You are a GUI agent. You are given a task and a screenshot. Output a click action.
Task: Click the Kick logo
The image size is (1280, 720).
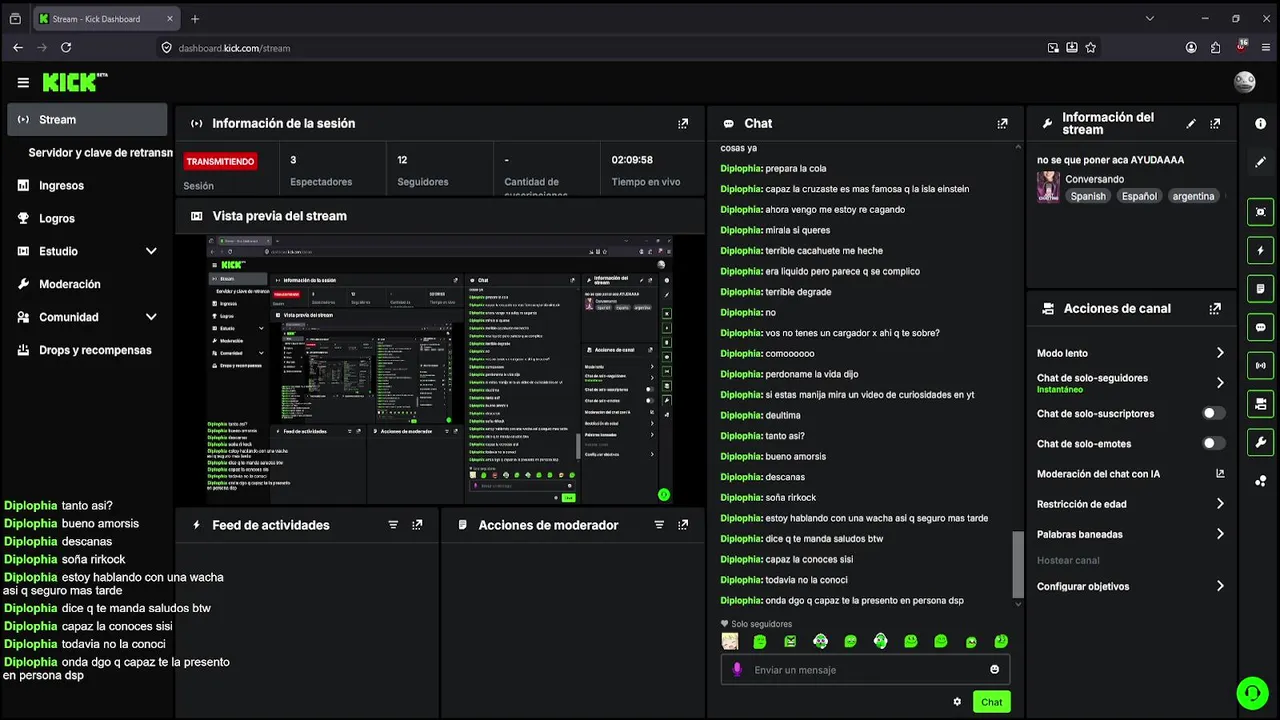point(74,82)
